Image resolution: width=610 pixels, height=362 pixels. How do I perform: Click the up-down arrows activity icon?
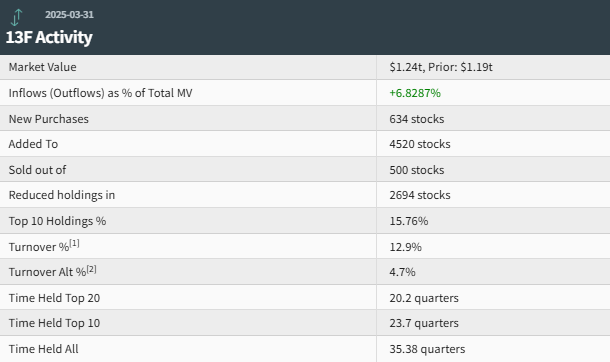pos(16,17)
